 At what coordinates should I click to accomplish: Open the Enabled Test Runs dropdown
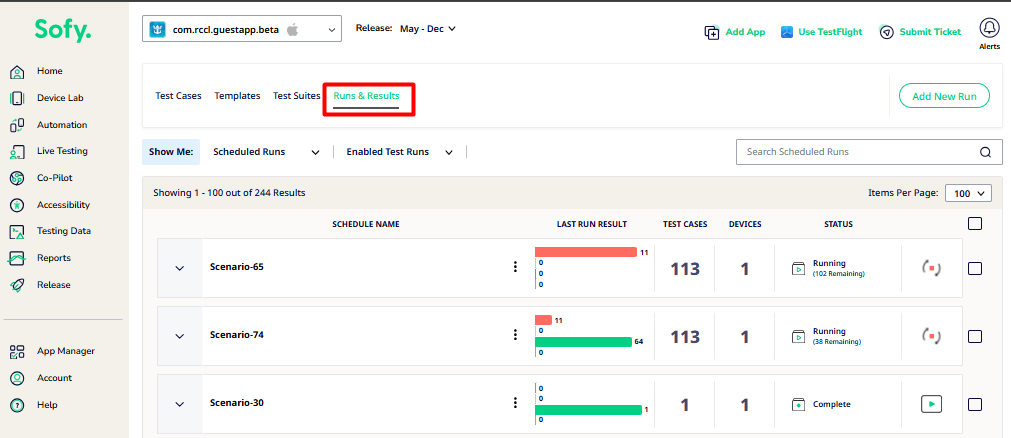coord(399,152)
